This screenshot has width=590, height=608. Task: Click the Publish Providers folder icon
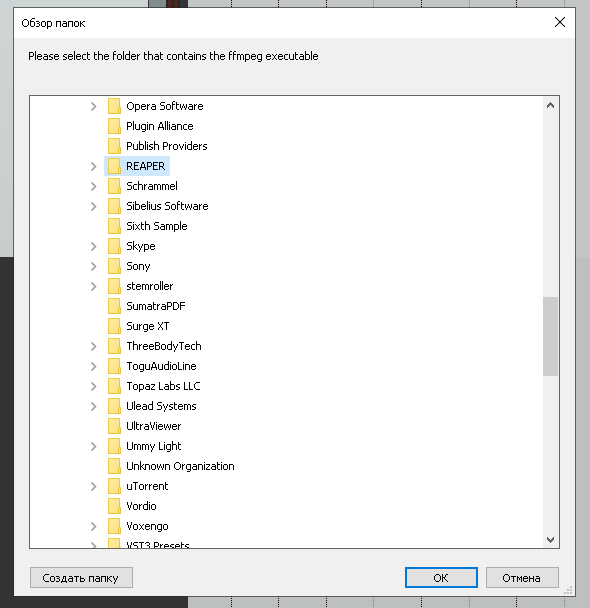114,146
